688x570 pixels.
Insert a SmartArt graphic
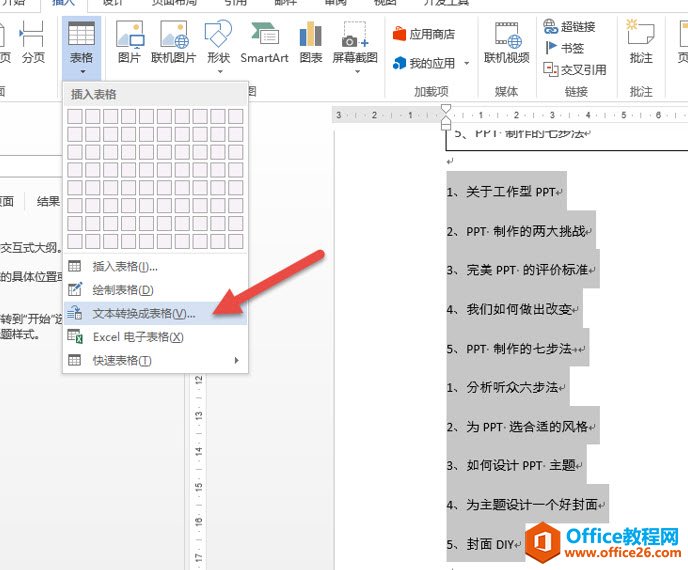pyautogui.click(x=264, y=42)
